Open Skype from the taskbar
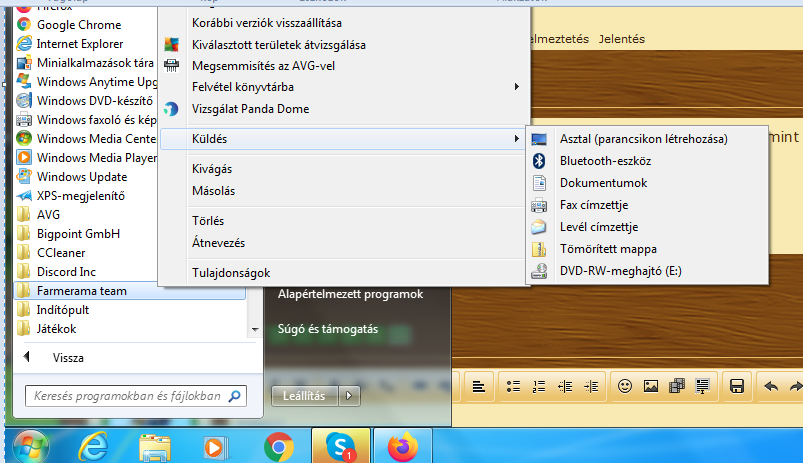 (x=341, y=445)
